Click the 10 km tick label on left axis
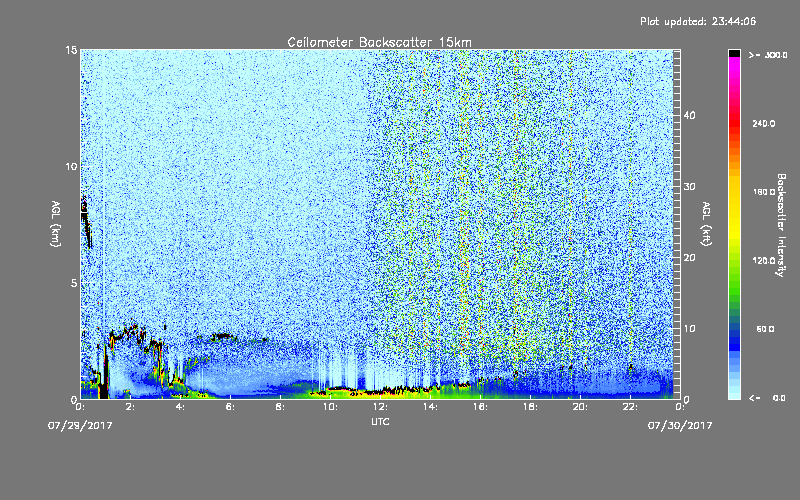The height and width of the screenshot is (500, 800). (71, 166)
